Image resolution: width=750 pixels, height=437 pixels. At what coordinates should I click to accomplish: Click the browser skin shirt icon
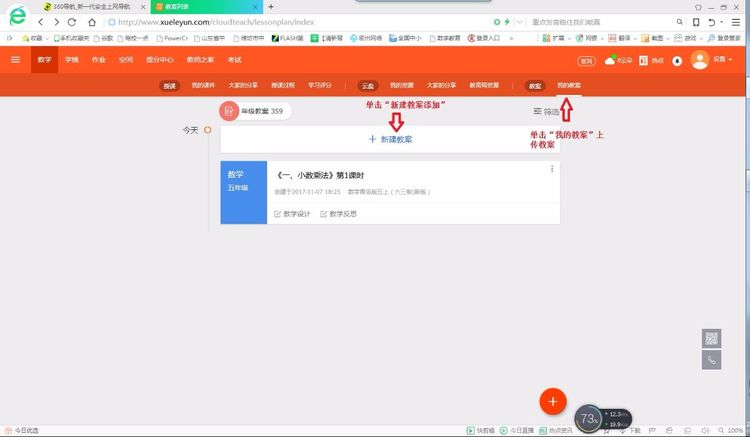698,7
